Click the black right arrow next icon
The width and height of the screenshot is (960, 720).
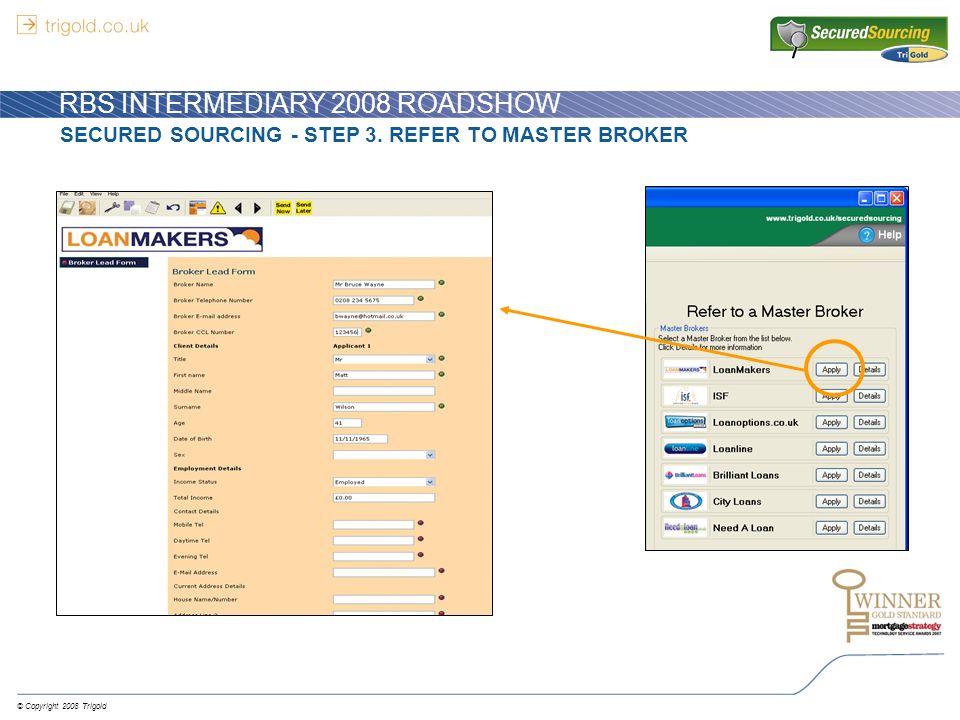(258, 208)
